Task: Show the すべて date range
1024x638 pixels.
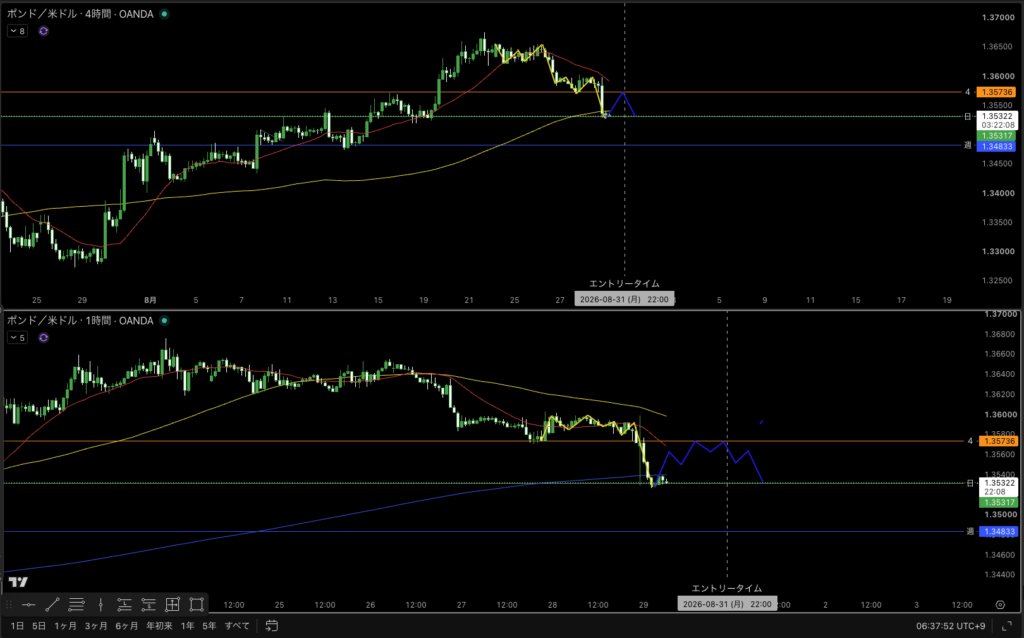Action: coord(237,626)
